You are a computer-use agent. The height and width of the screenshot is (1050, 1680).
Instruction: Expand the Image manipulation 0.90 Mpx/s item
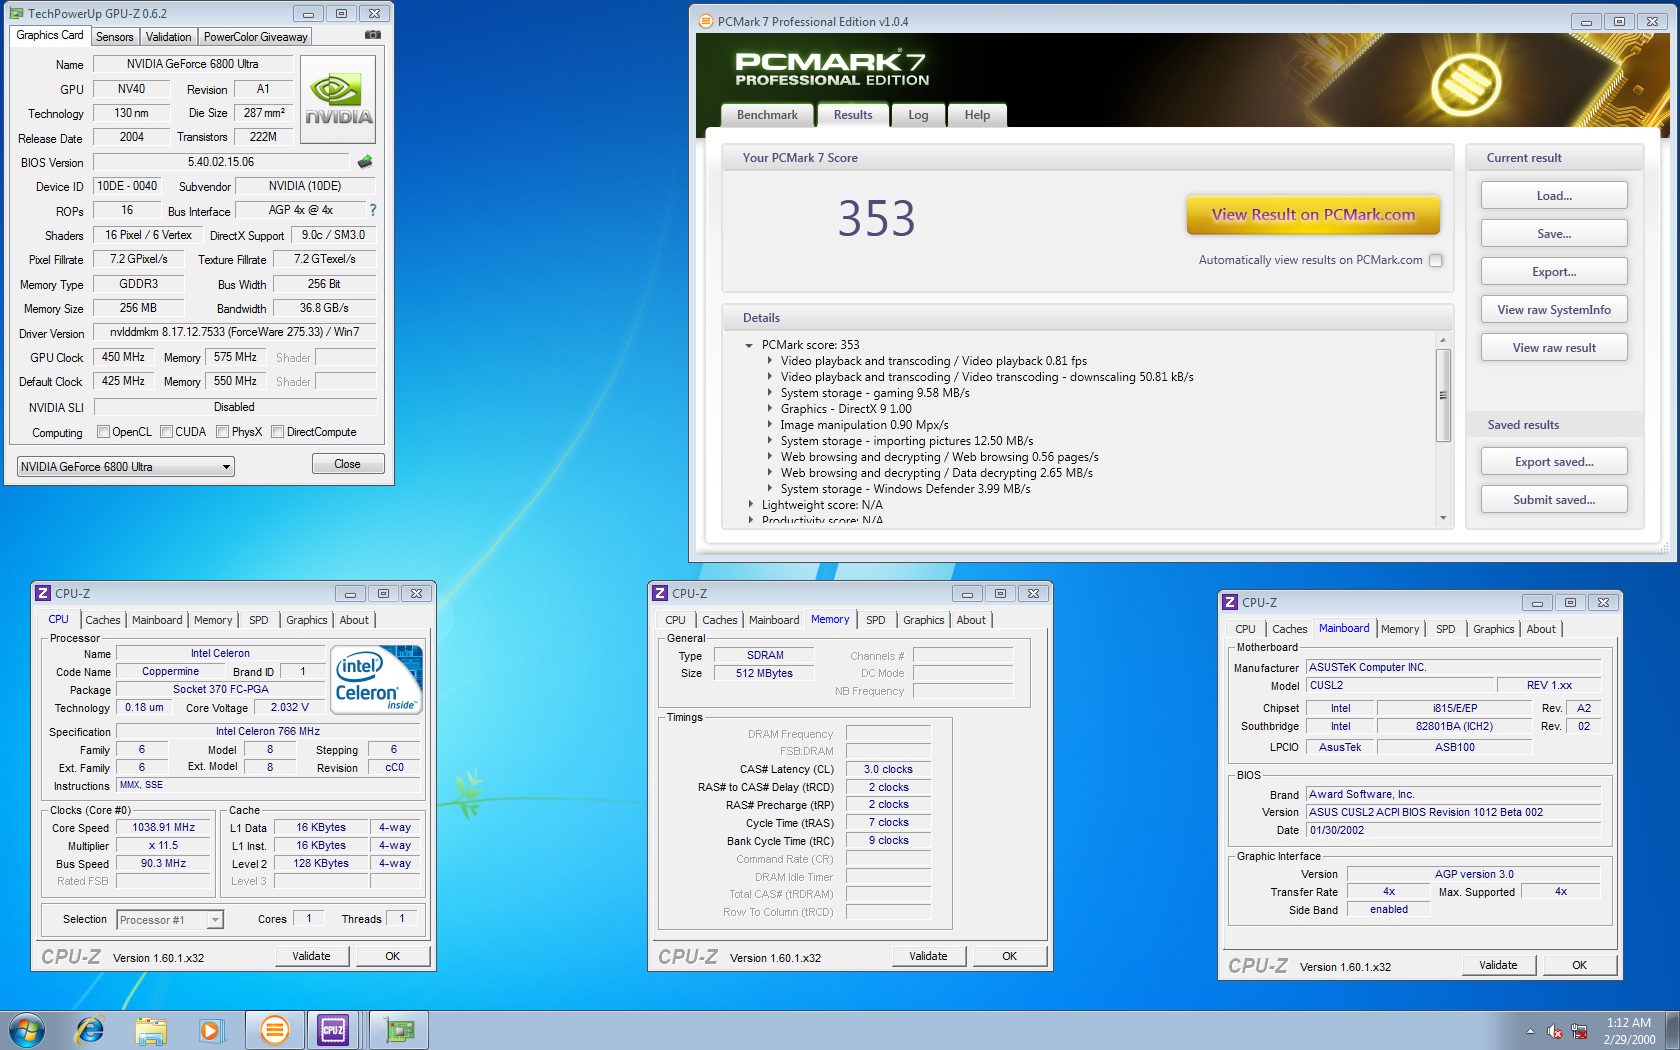769,425
